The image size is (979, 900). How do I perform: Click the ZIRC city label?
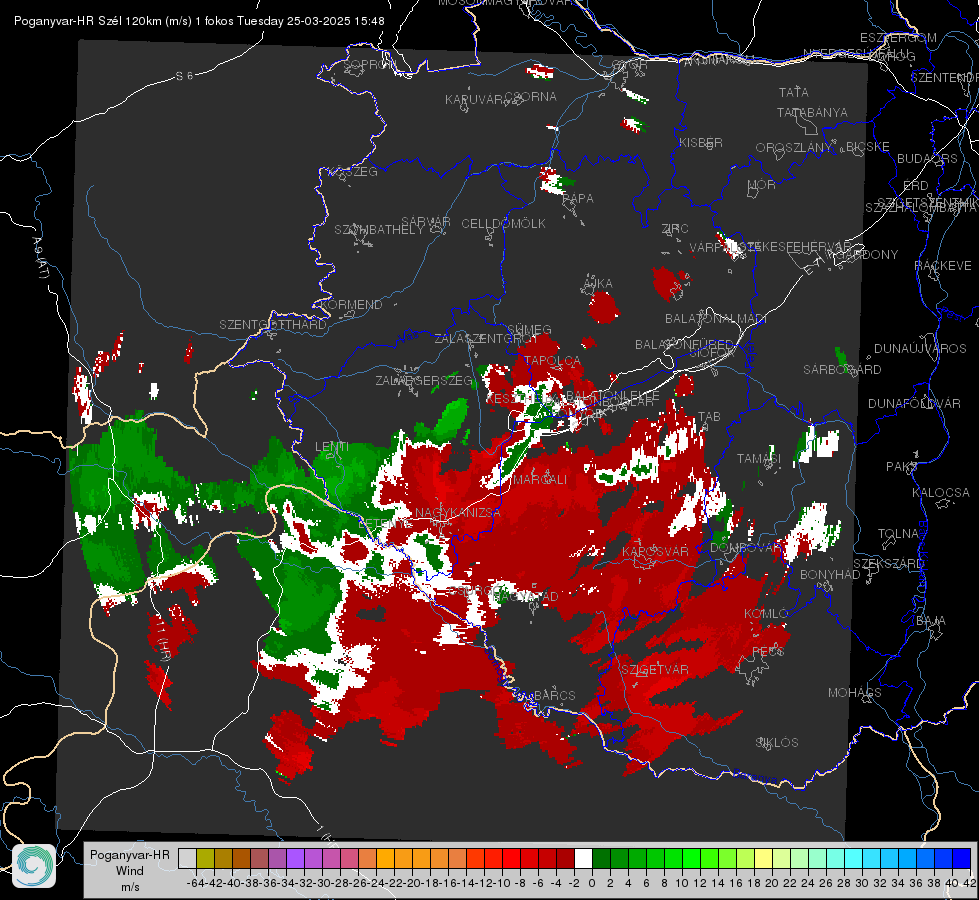pos(675,229)
